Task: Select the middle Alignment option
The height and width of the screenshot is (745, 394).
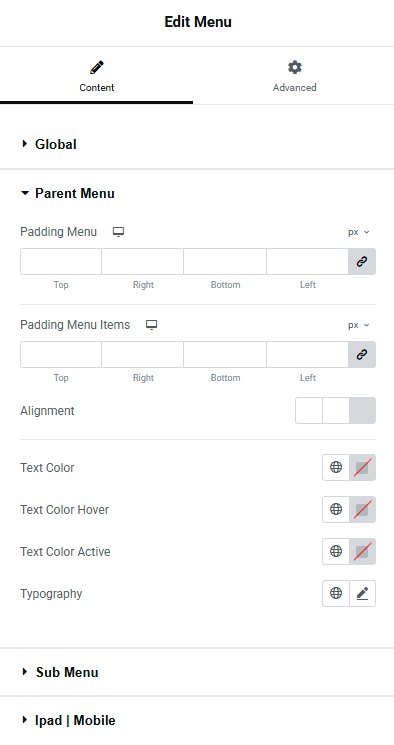Action: coord(336,411)
